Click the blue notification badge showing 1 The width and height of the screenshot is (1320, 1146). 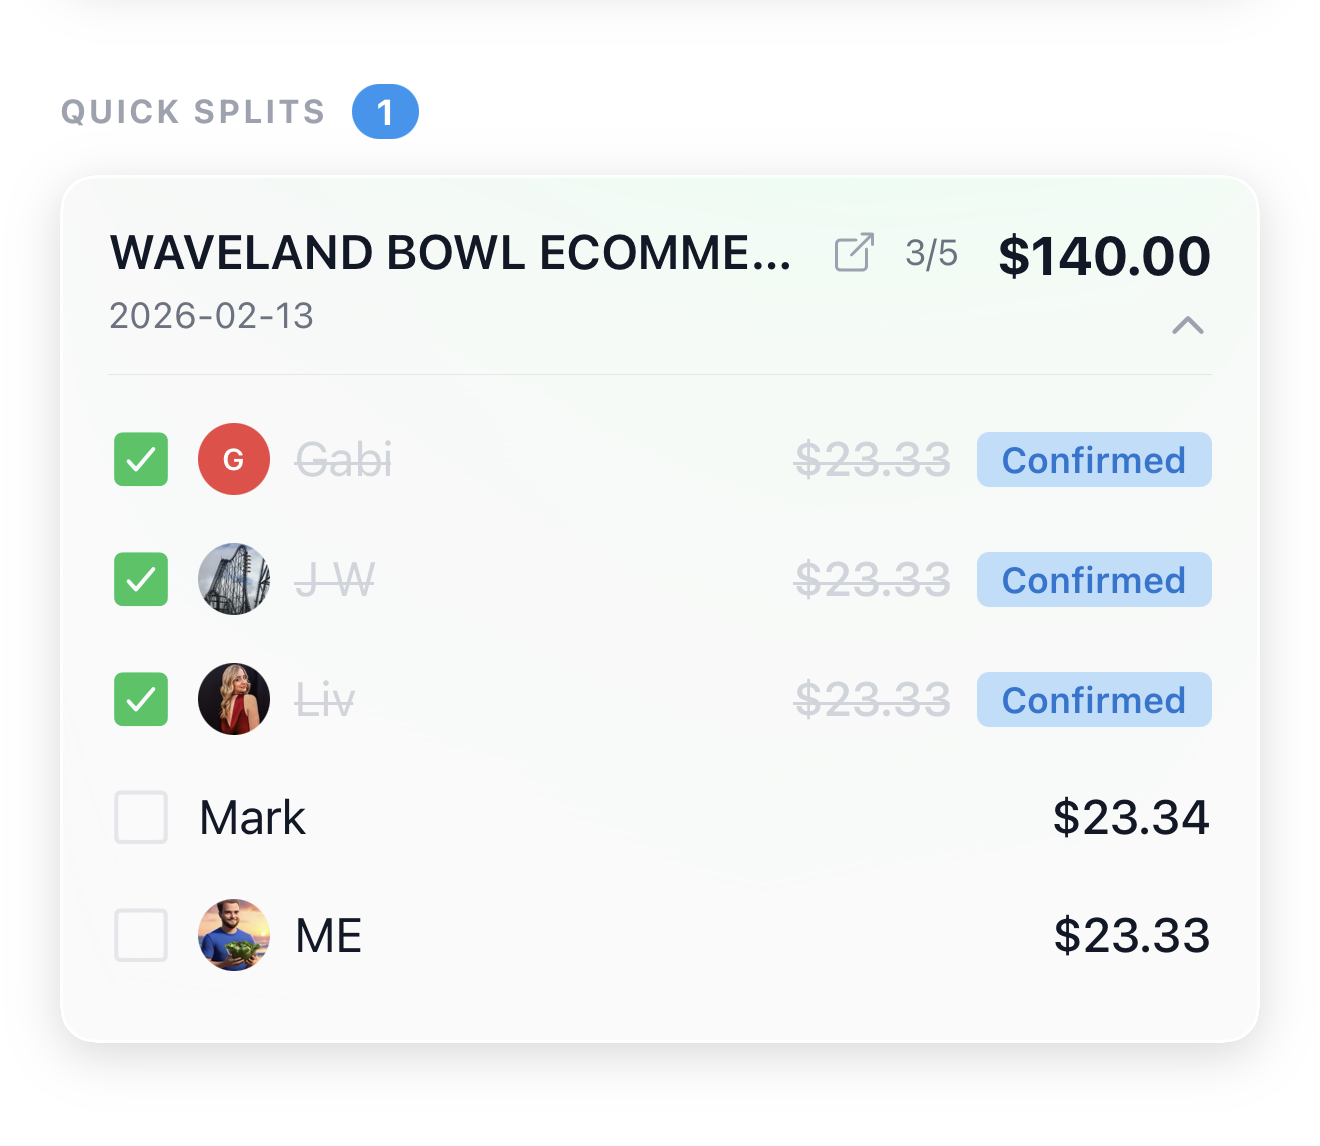coord(386,111)
